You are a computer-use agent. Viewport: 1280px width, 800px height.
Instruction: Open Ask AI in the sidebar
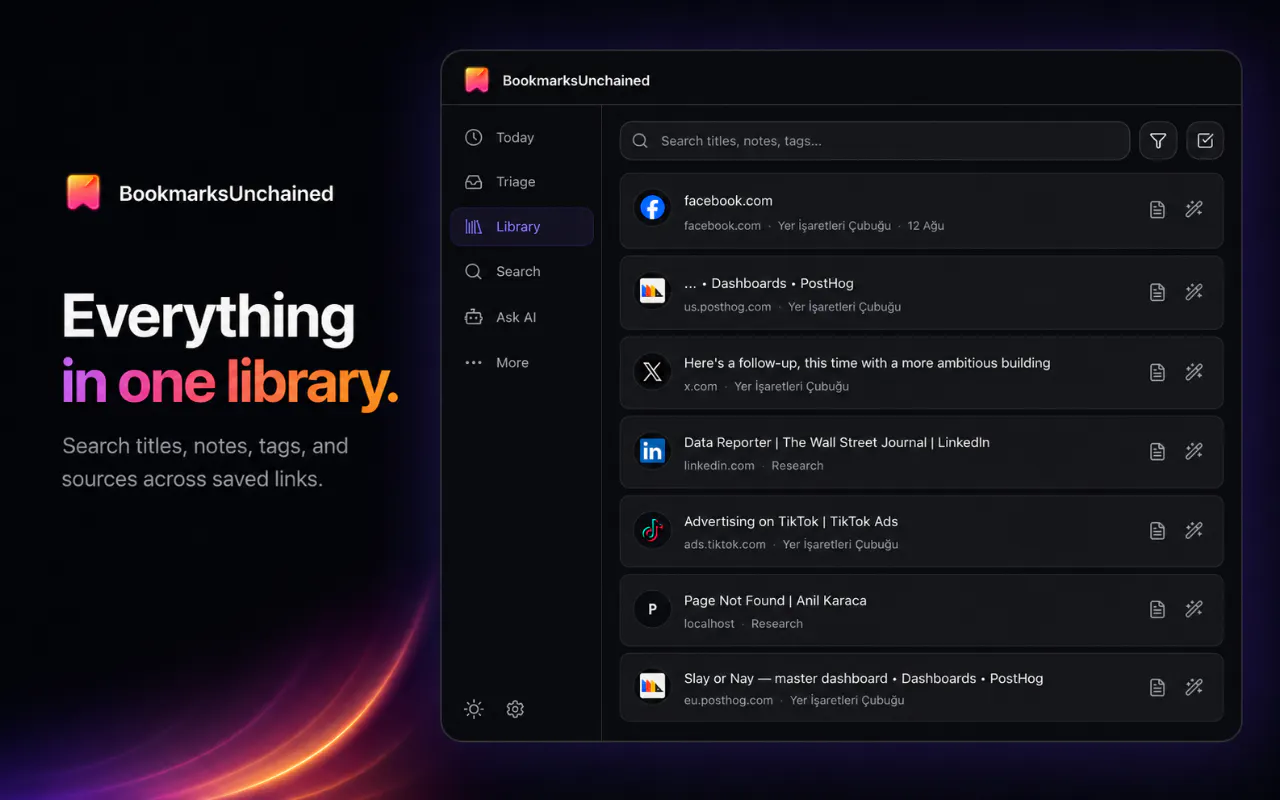(522, 317)
